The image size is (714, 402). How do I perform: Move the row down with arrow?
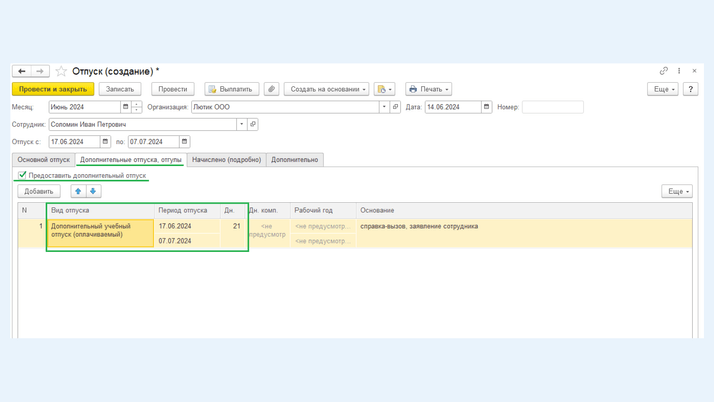click(x=93, y=191)
